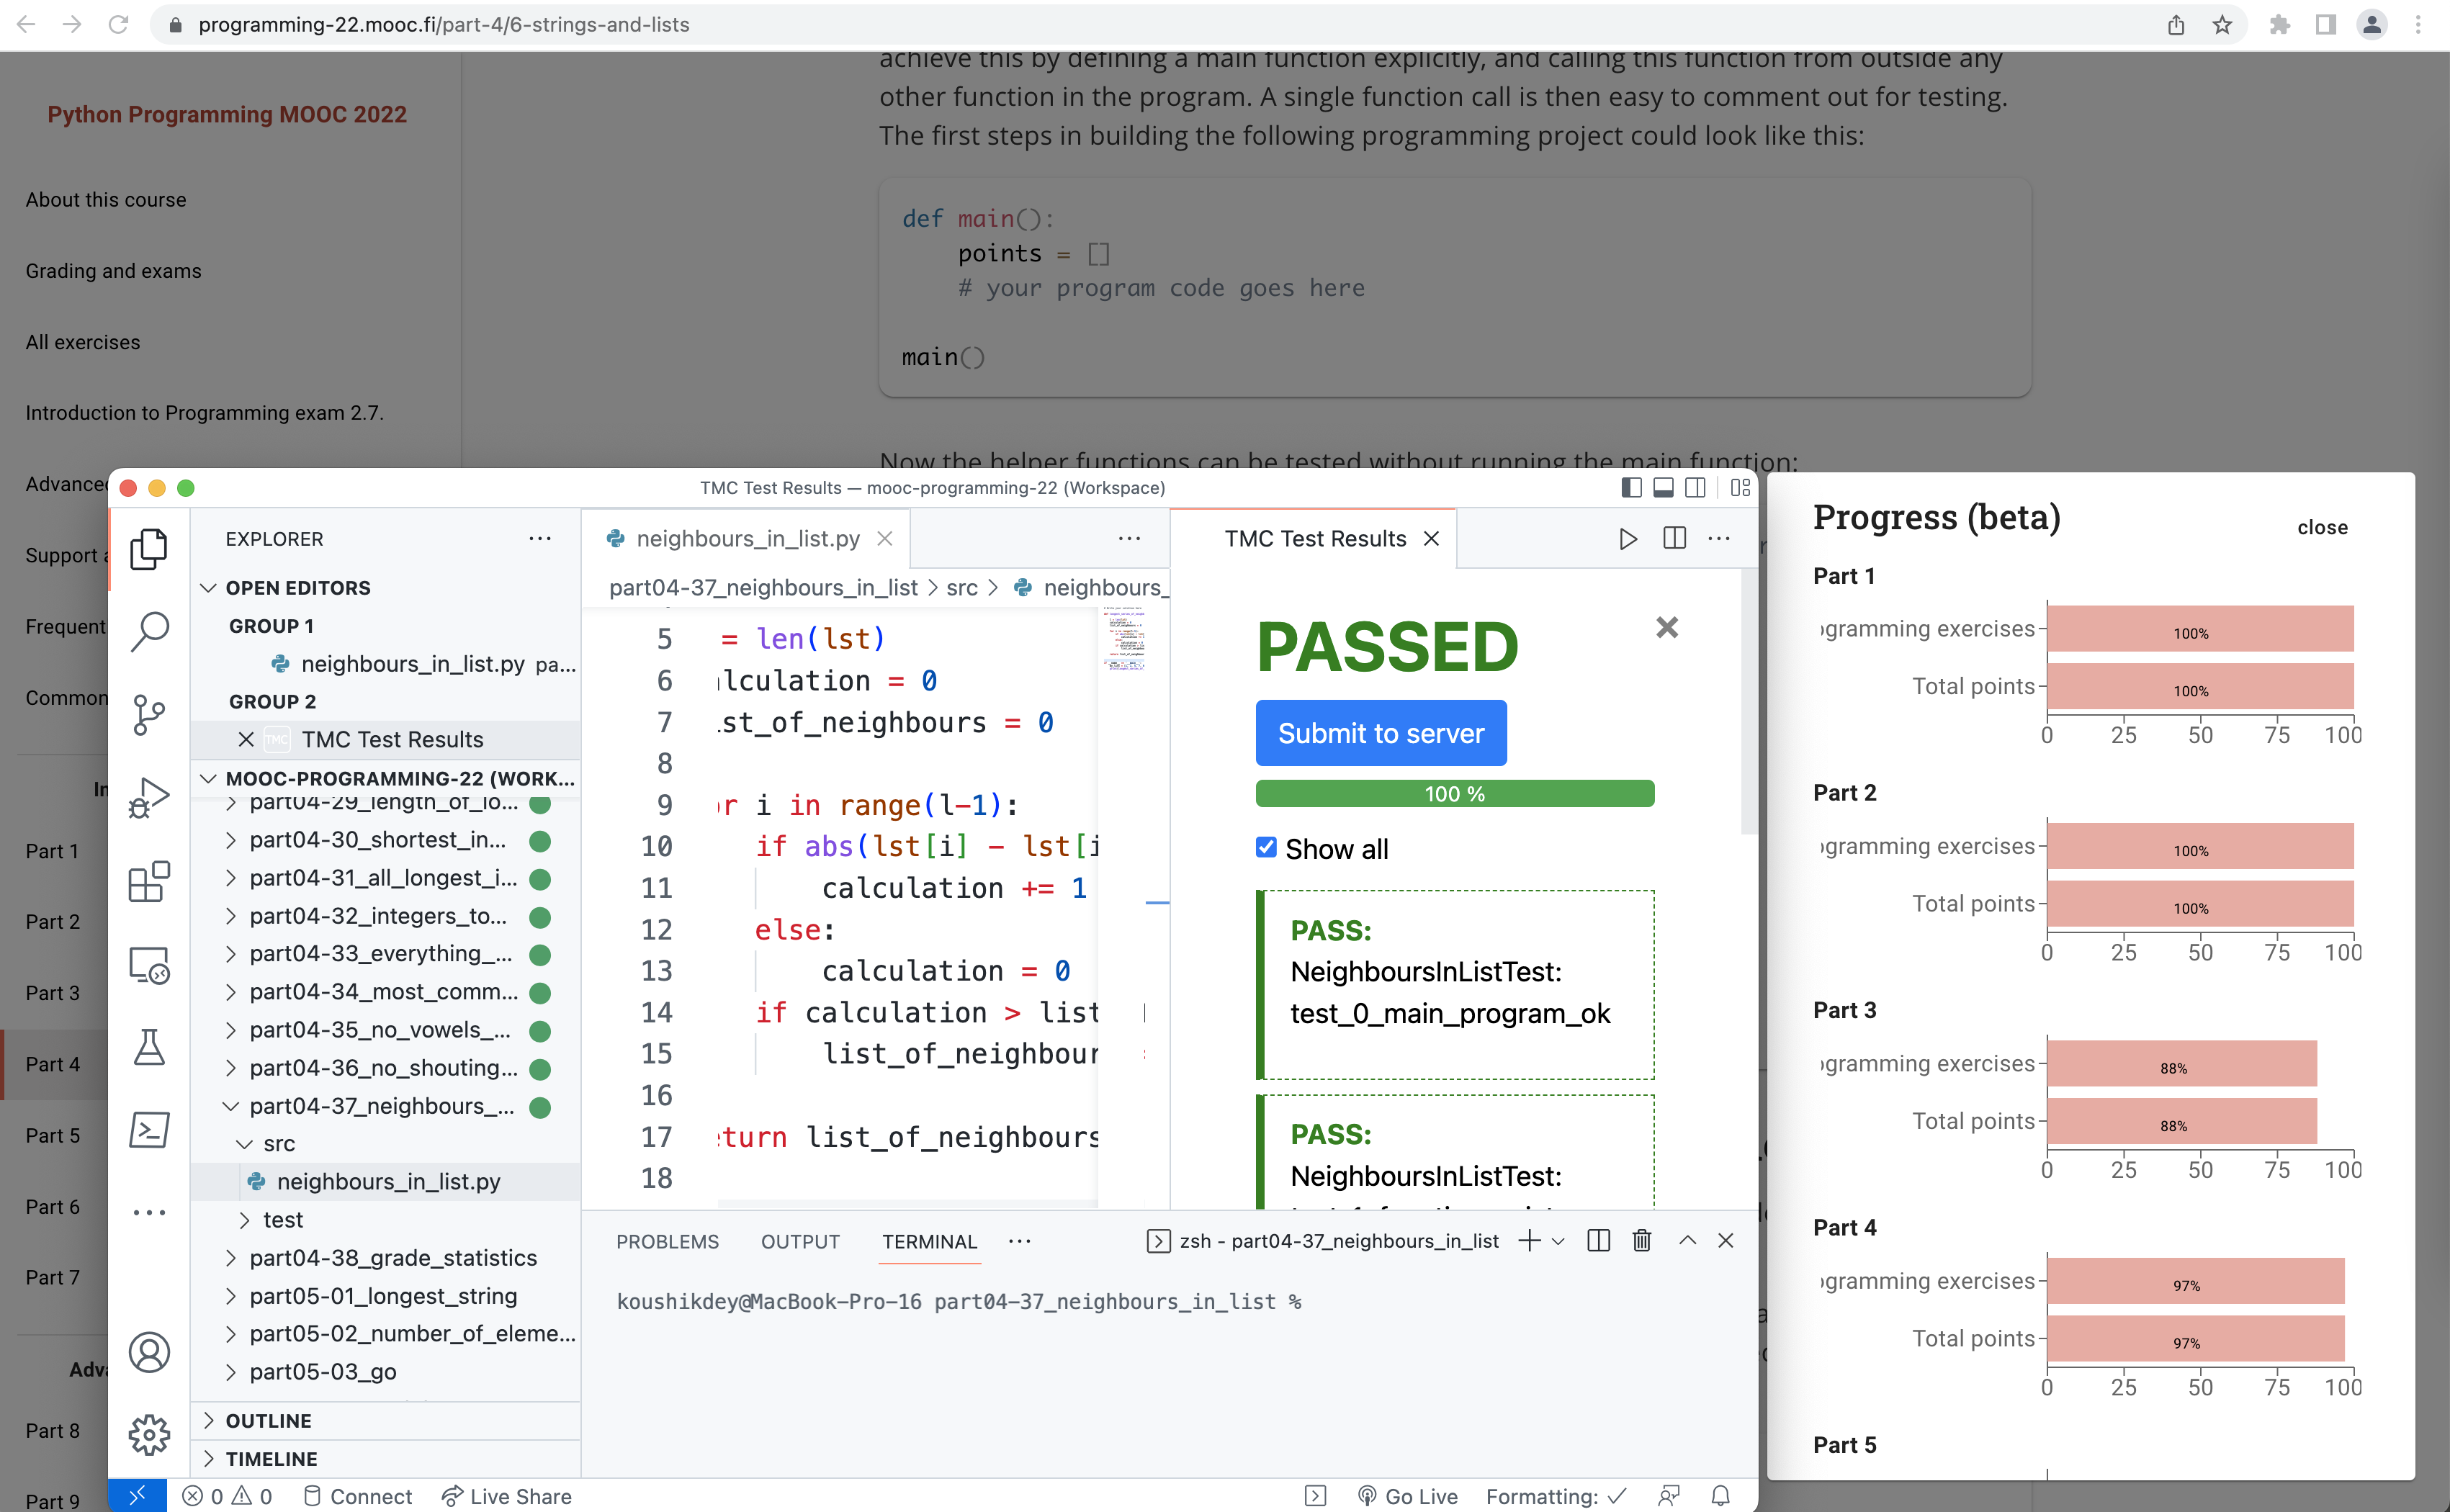Click the green 100 % progress bar

1454,793
